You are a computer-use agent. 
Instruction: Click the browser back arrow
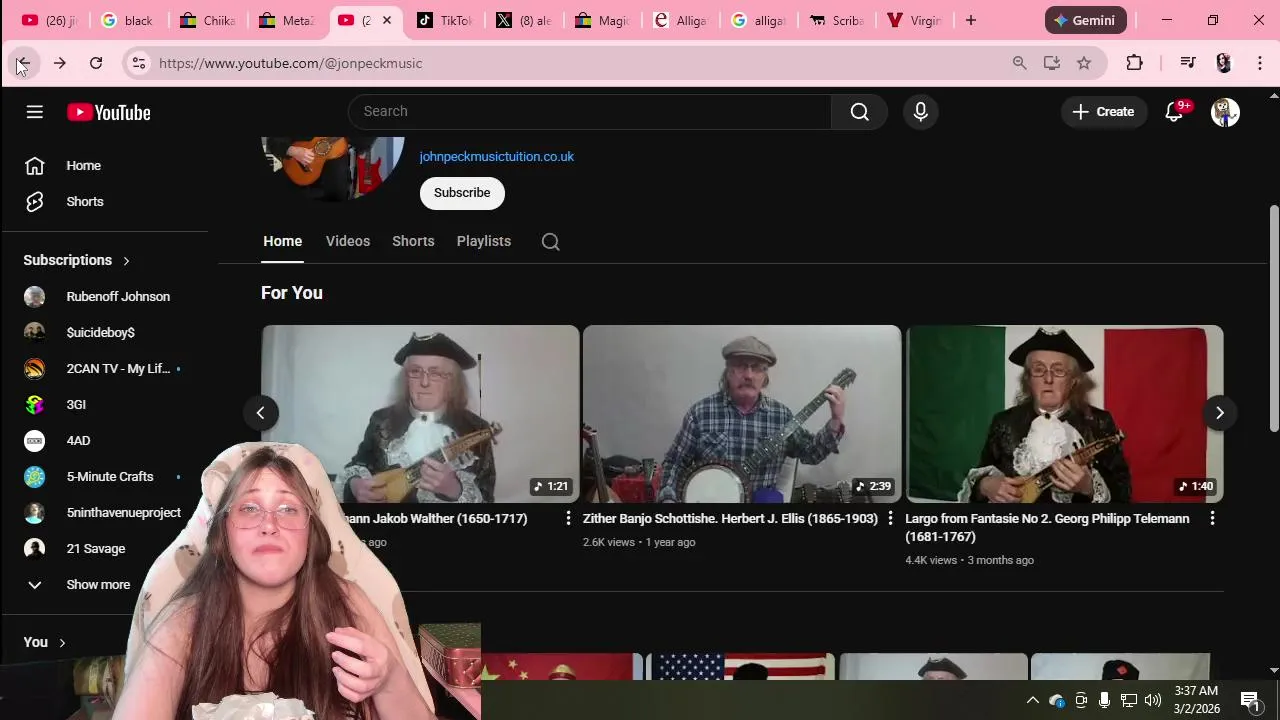pyautogui.click(x=24, y=63)
